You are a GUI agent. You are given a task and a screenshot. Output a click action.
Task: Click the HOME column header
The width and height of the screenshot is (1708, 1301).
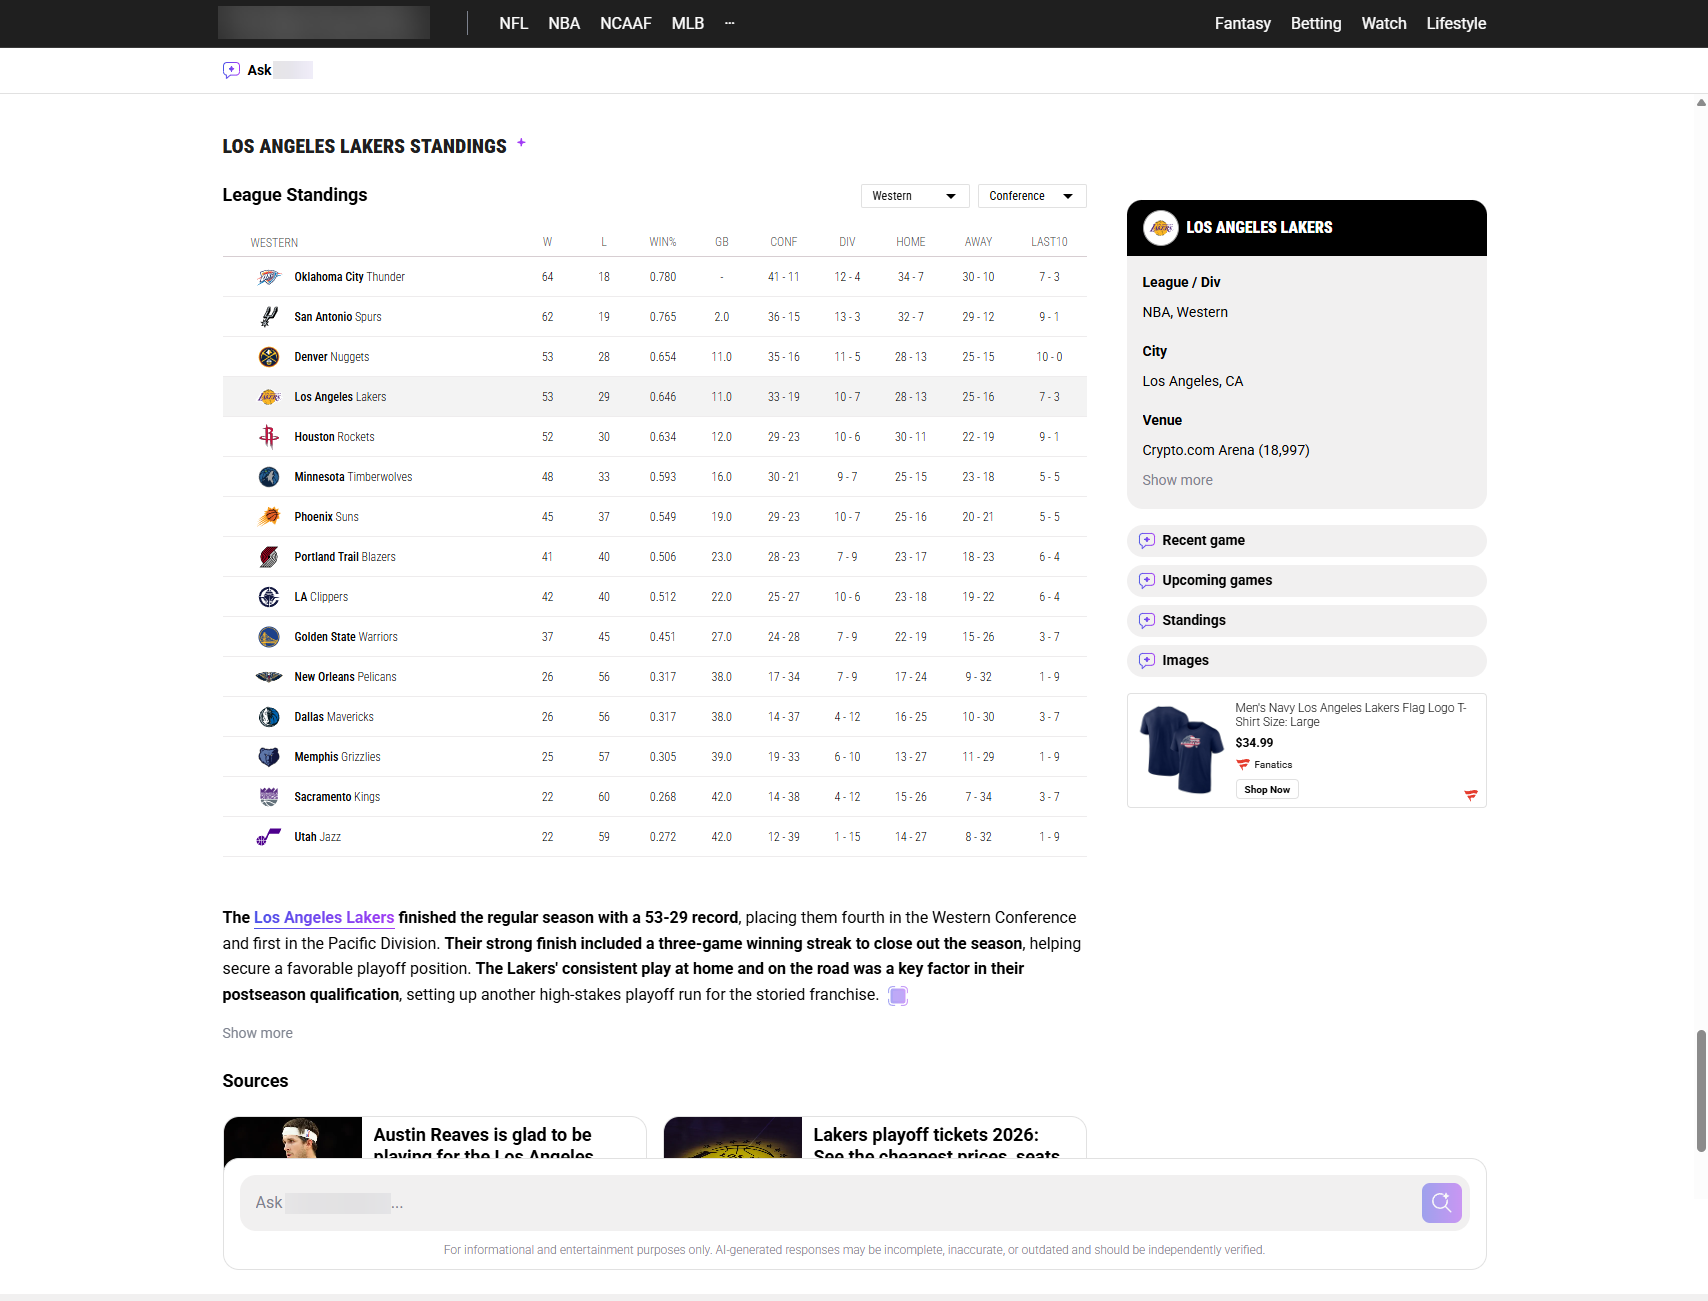(910, 243)
